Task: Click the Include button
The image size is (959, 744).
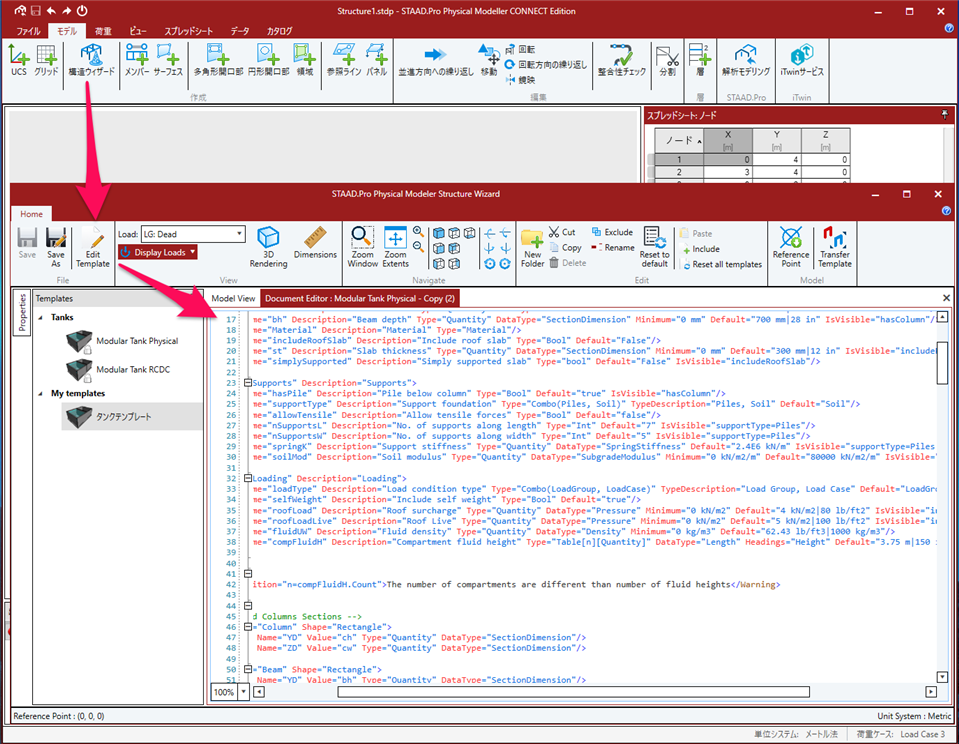Action: point(701,249)
